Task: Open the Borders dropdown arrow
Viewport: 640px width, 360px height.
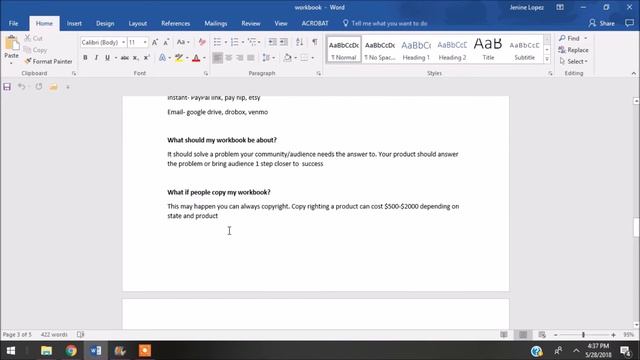Action: 313,58
